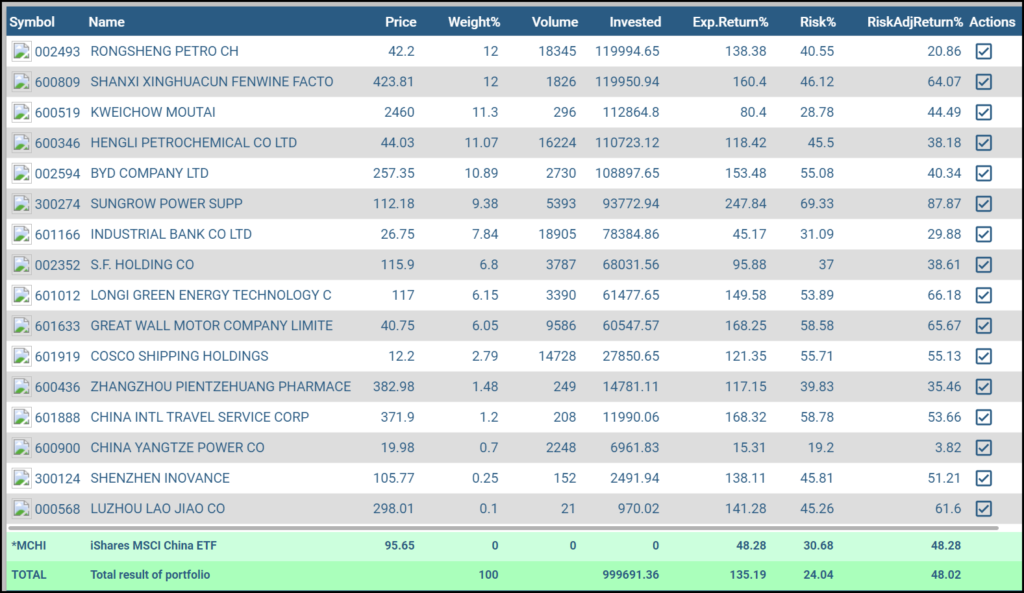Click the logo icon beside 601888
1024x593 pixels.
tap(21, 417)
